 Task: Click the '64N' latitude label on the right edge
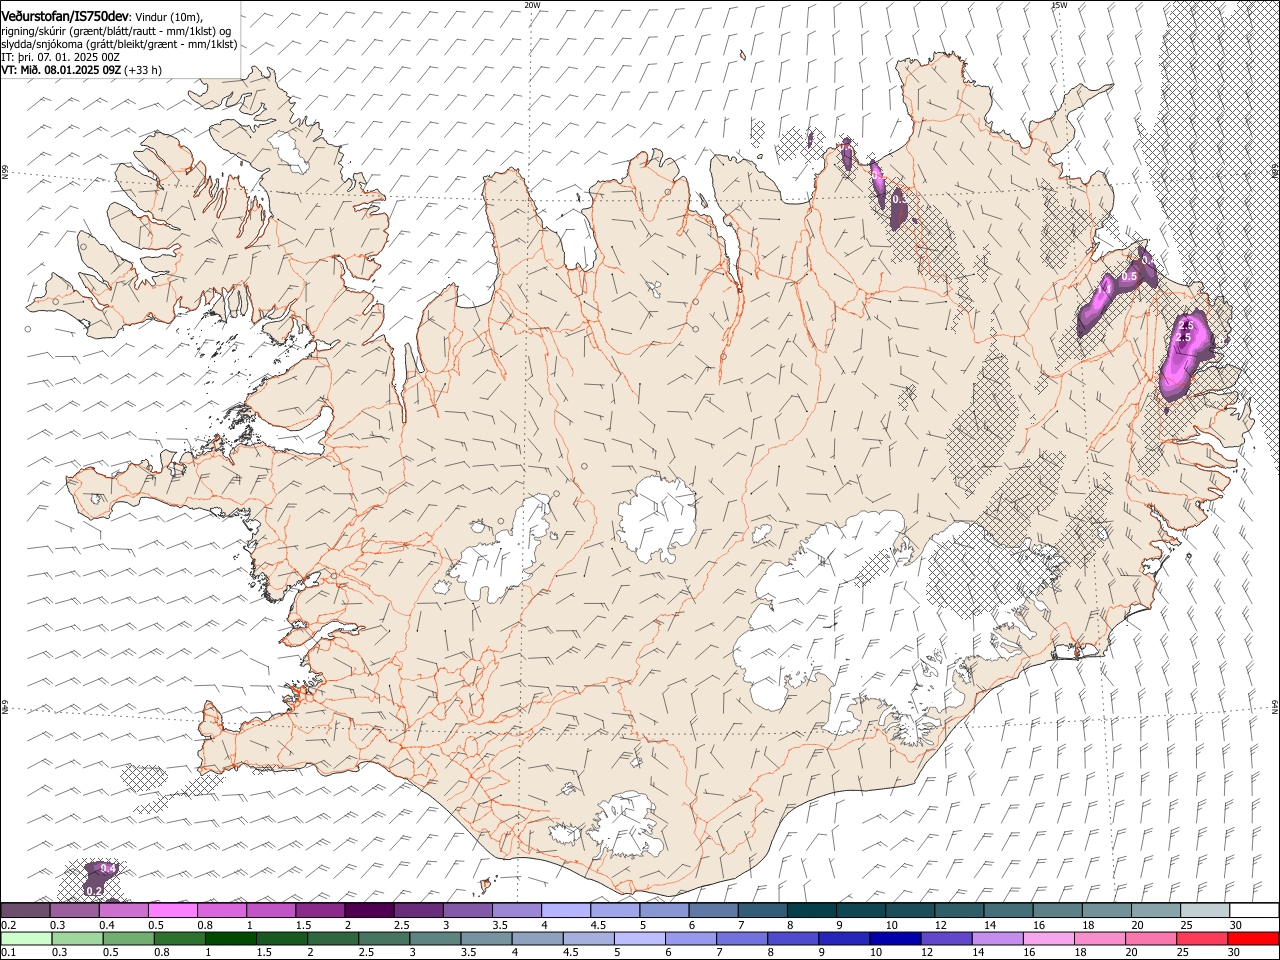pyautogui.click(x=1275, y=707)
